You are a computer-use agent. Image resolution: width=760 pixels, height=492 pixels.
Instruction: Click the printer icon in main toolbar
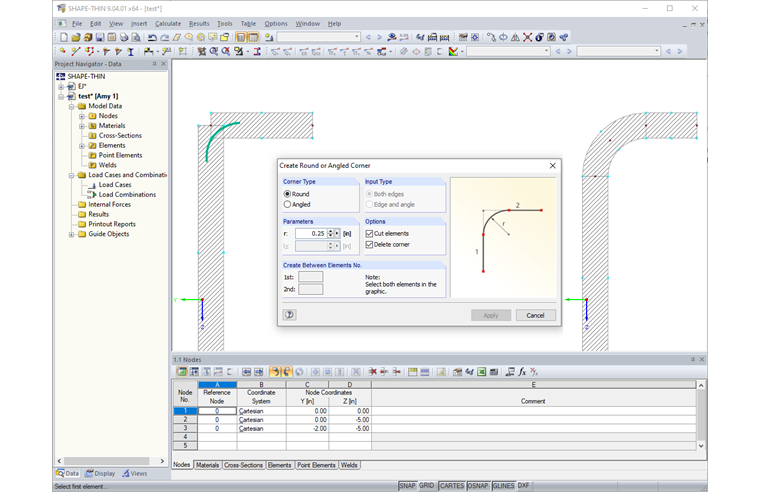(124, 37)
